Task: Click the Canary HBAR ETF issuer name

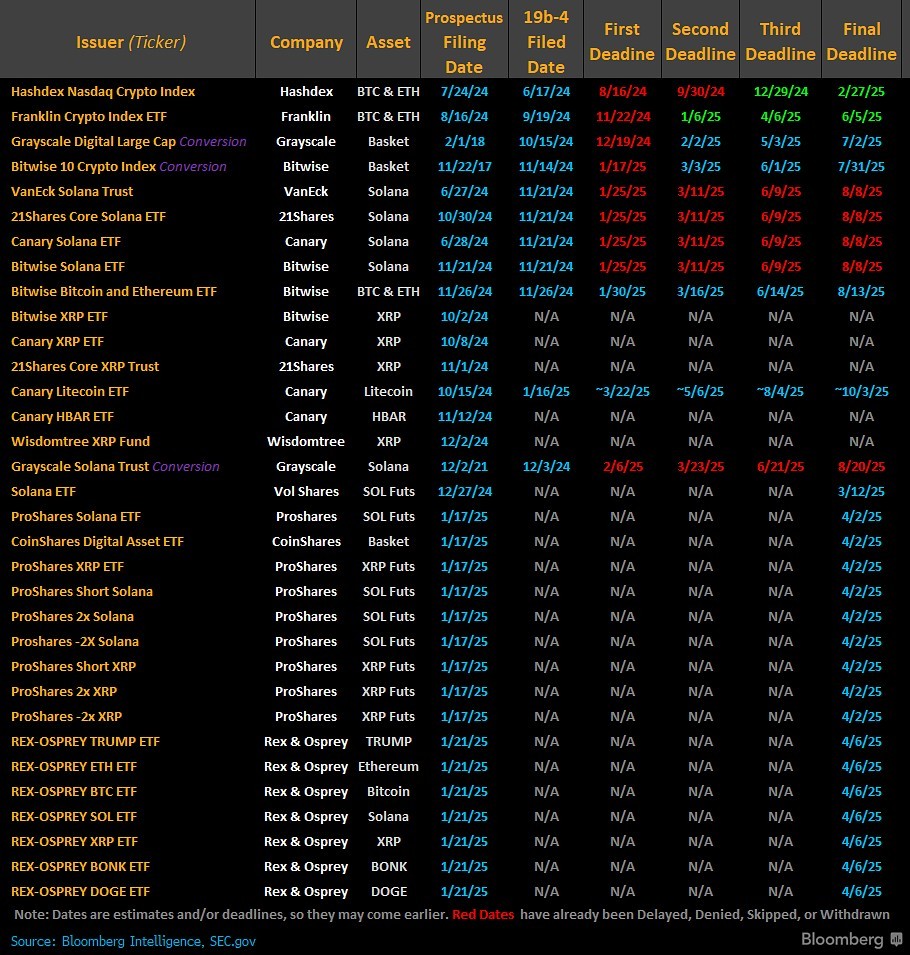Action: click(62, 416)
